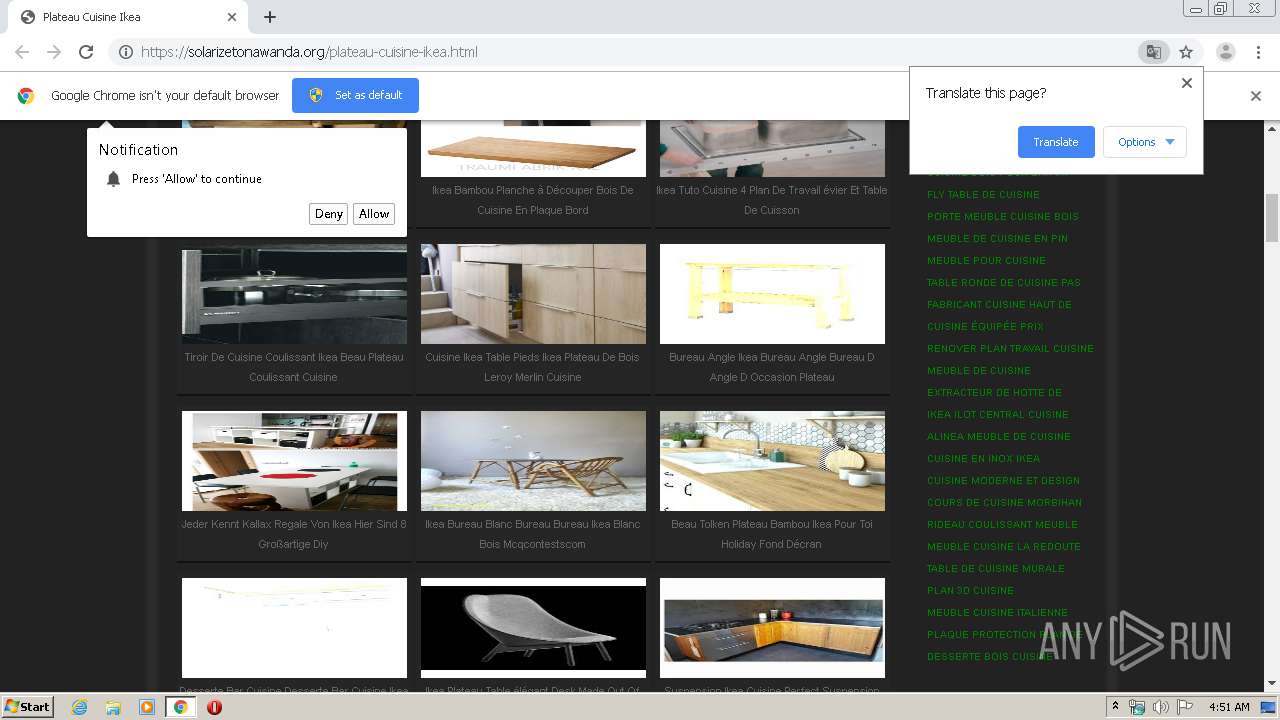Click the bell icon in the Notification popup
1280x720 pixels.
coord(113,179)
